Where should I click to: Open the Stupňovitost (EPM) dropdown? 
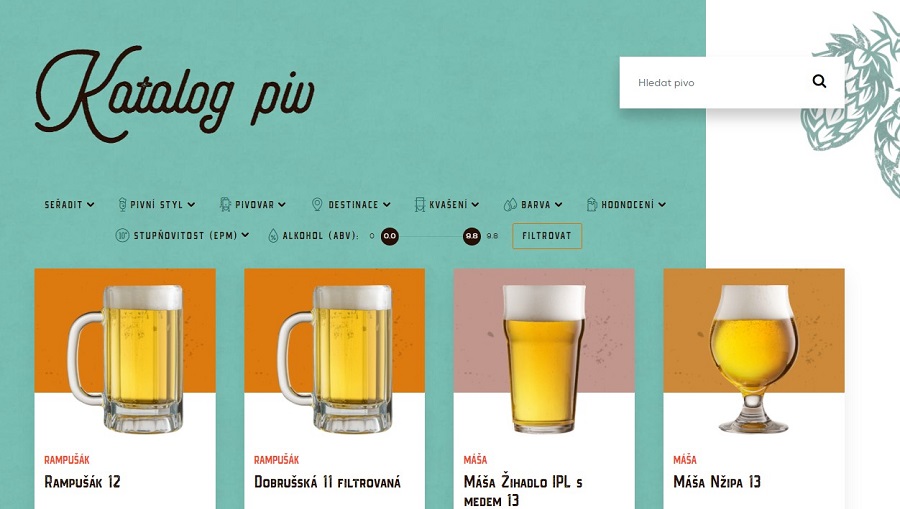click(x=183, y=235)
